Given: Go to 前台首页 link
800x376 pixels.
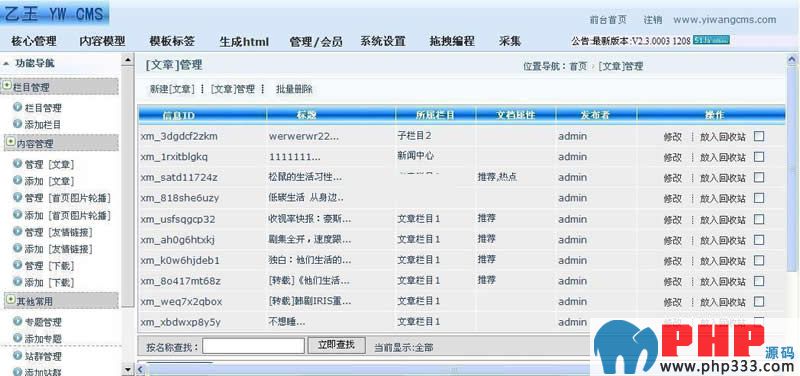Looking at the screenshot, I should pyautogui.click(x=608, y=20).
